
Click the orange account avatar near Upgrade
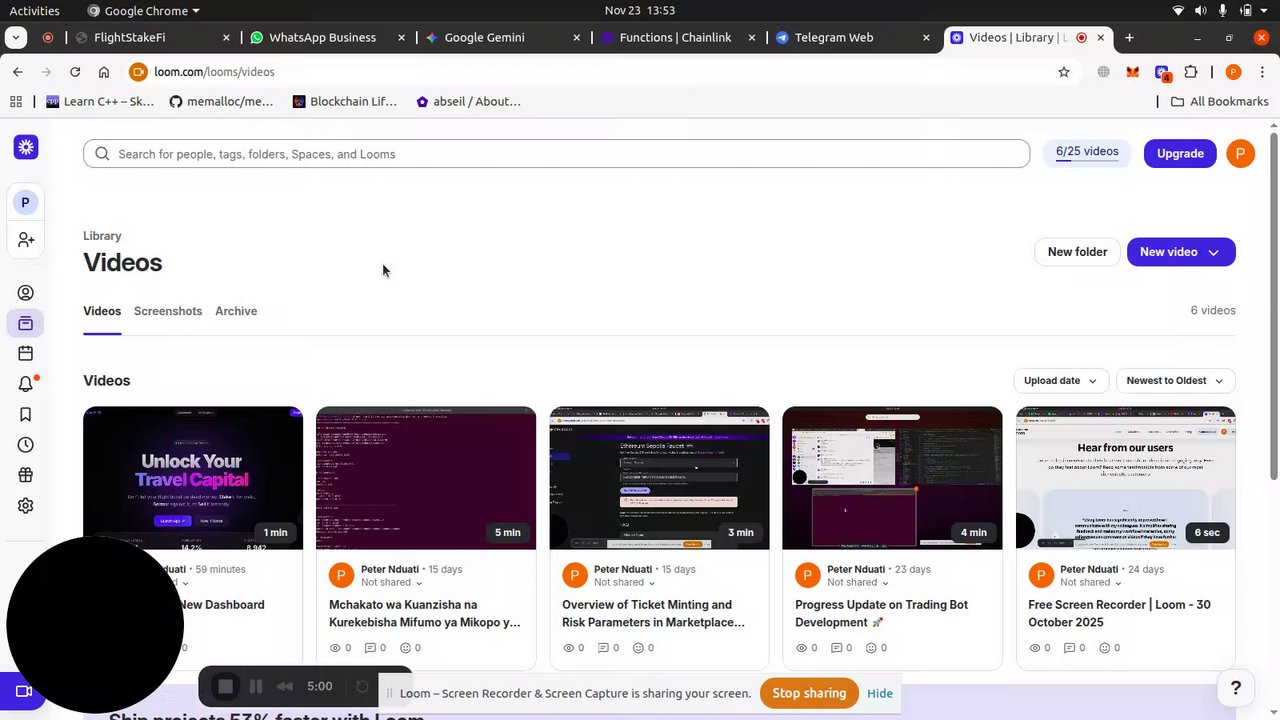[x=1240, y=153]
